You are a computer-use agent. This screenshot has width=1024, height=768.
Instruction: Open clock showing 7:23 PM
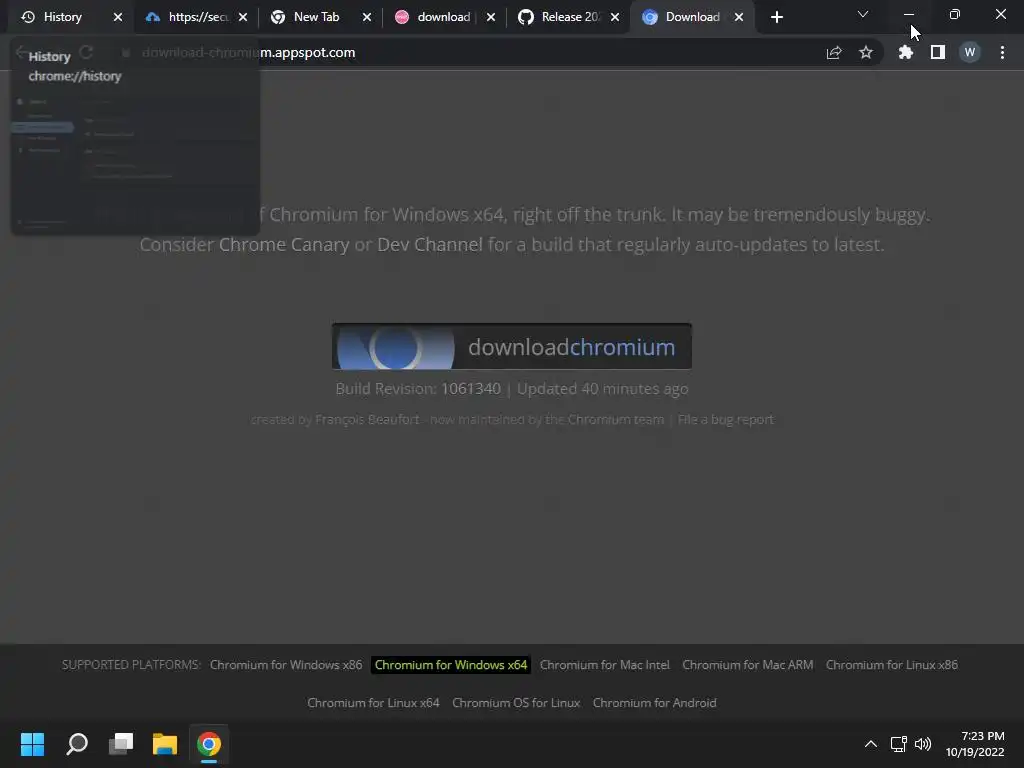point(975,744)
